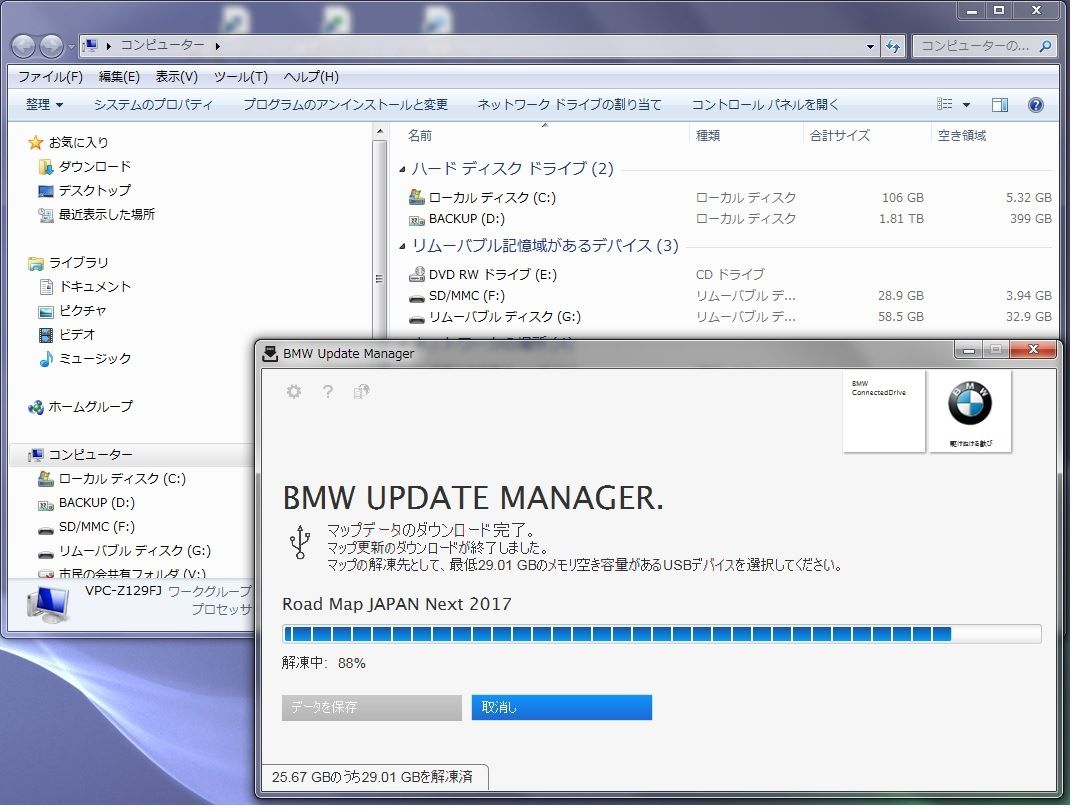Open ミュージック library in sidebar
Viewport: 1080px width, 810px height.
(85, 360)
